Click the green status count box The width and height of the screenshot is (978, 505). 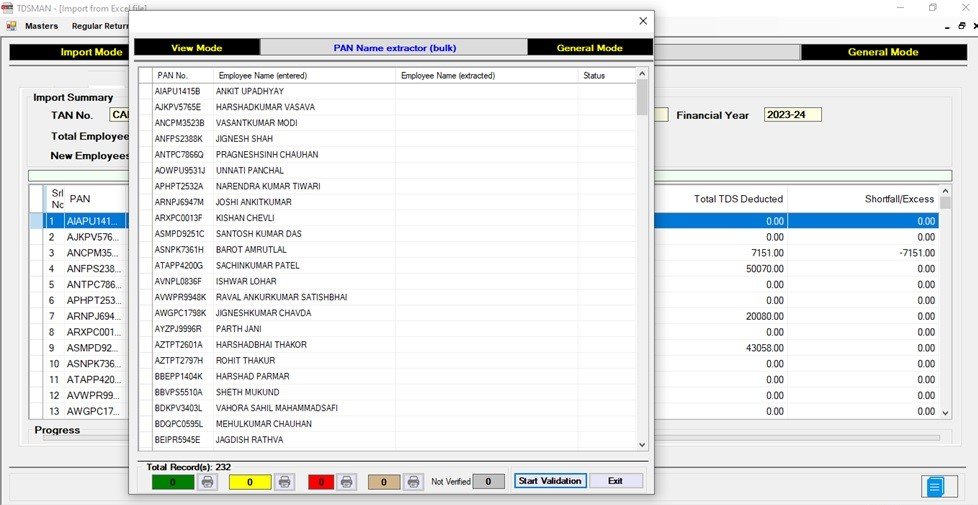(173, 482)
